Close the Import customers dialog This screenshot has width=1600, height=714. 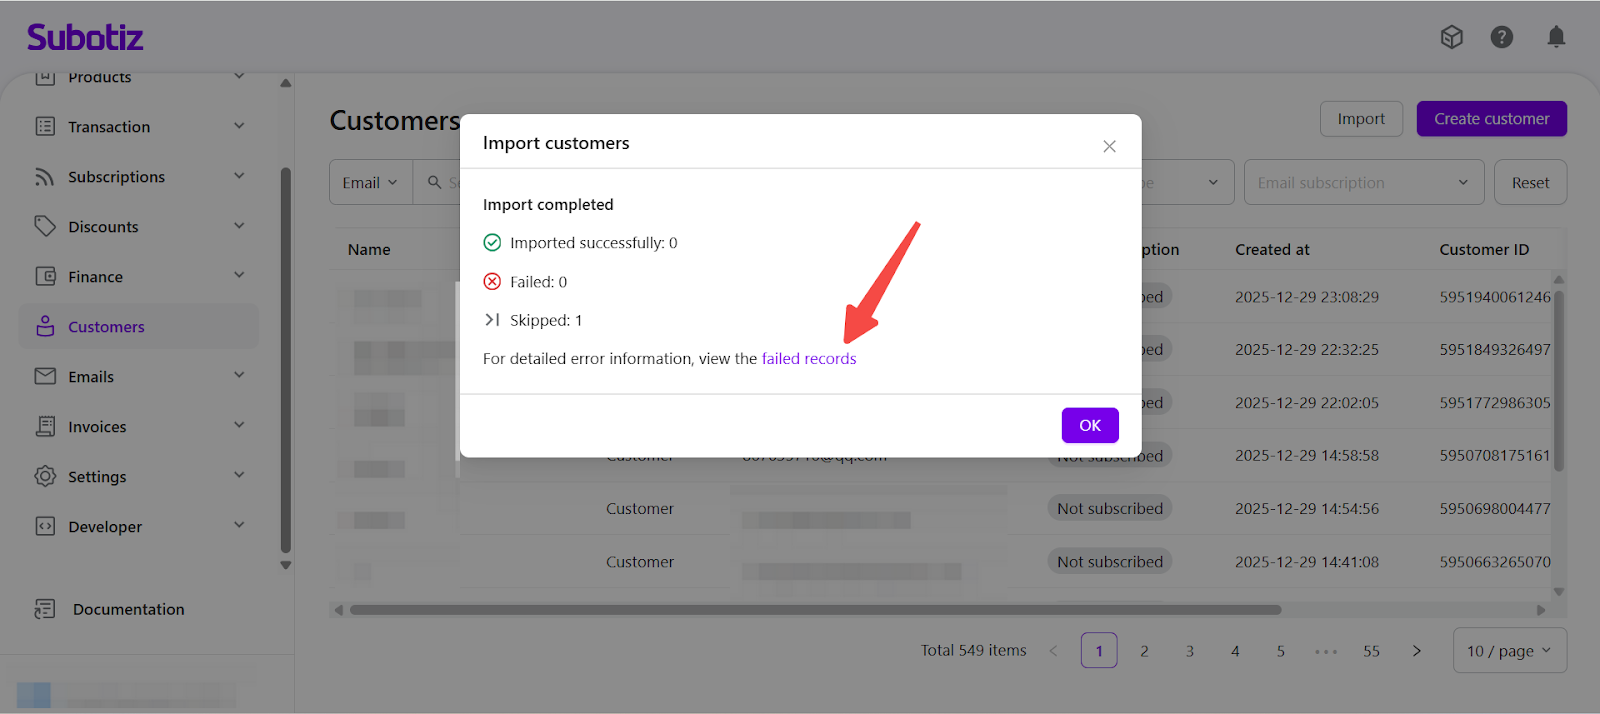click(x=1109, y=146)
